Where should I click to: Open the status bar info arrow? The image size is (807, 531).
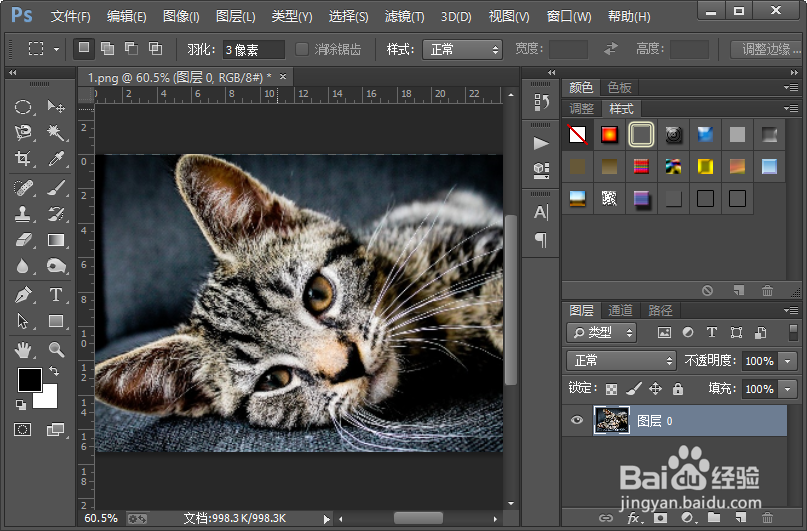point(326,519)
